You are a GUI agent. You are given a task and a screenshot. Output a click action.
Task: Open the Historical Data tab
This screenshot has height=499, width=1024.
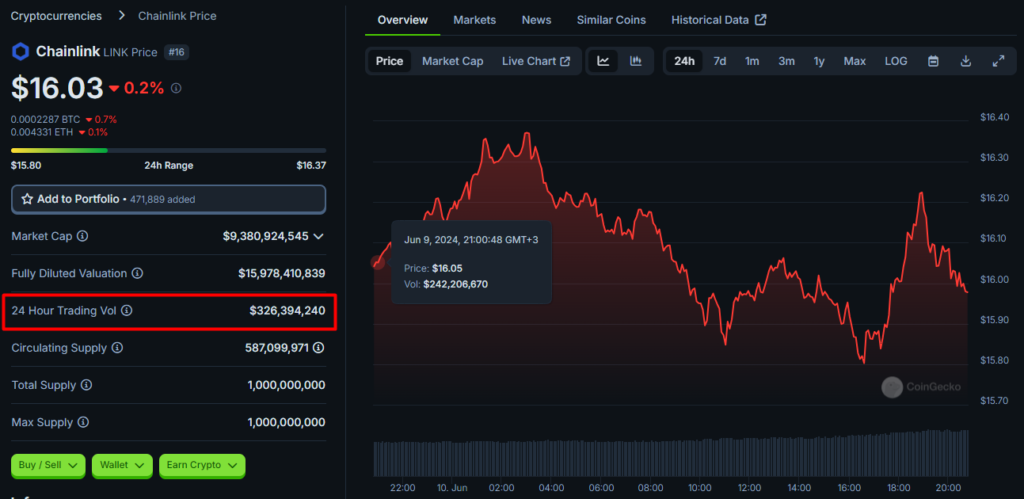click(718, 20)
